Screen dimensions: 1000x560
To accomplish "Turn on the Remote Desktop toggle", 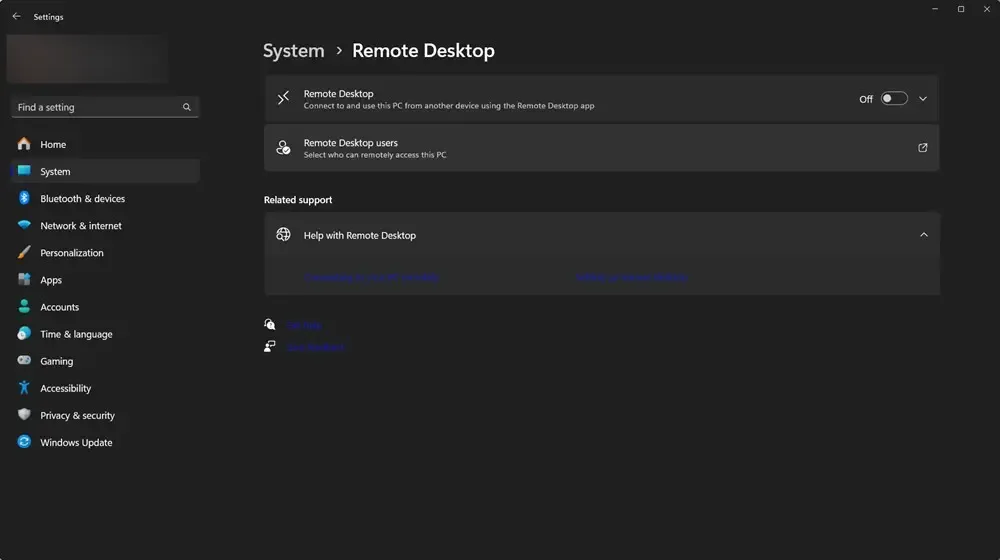I will tap(893, 98).
